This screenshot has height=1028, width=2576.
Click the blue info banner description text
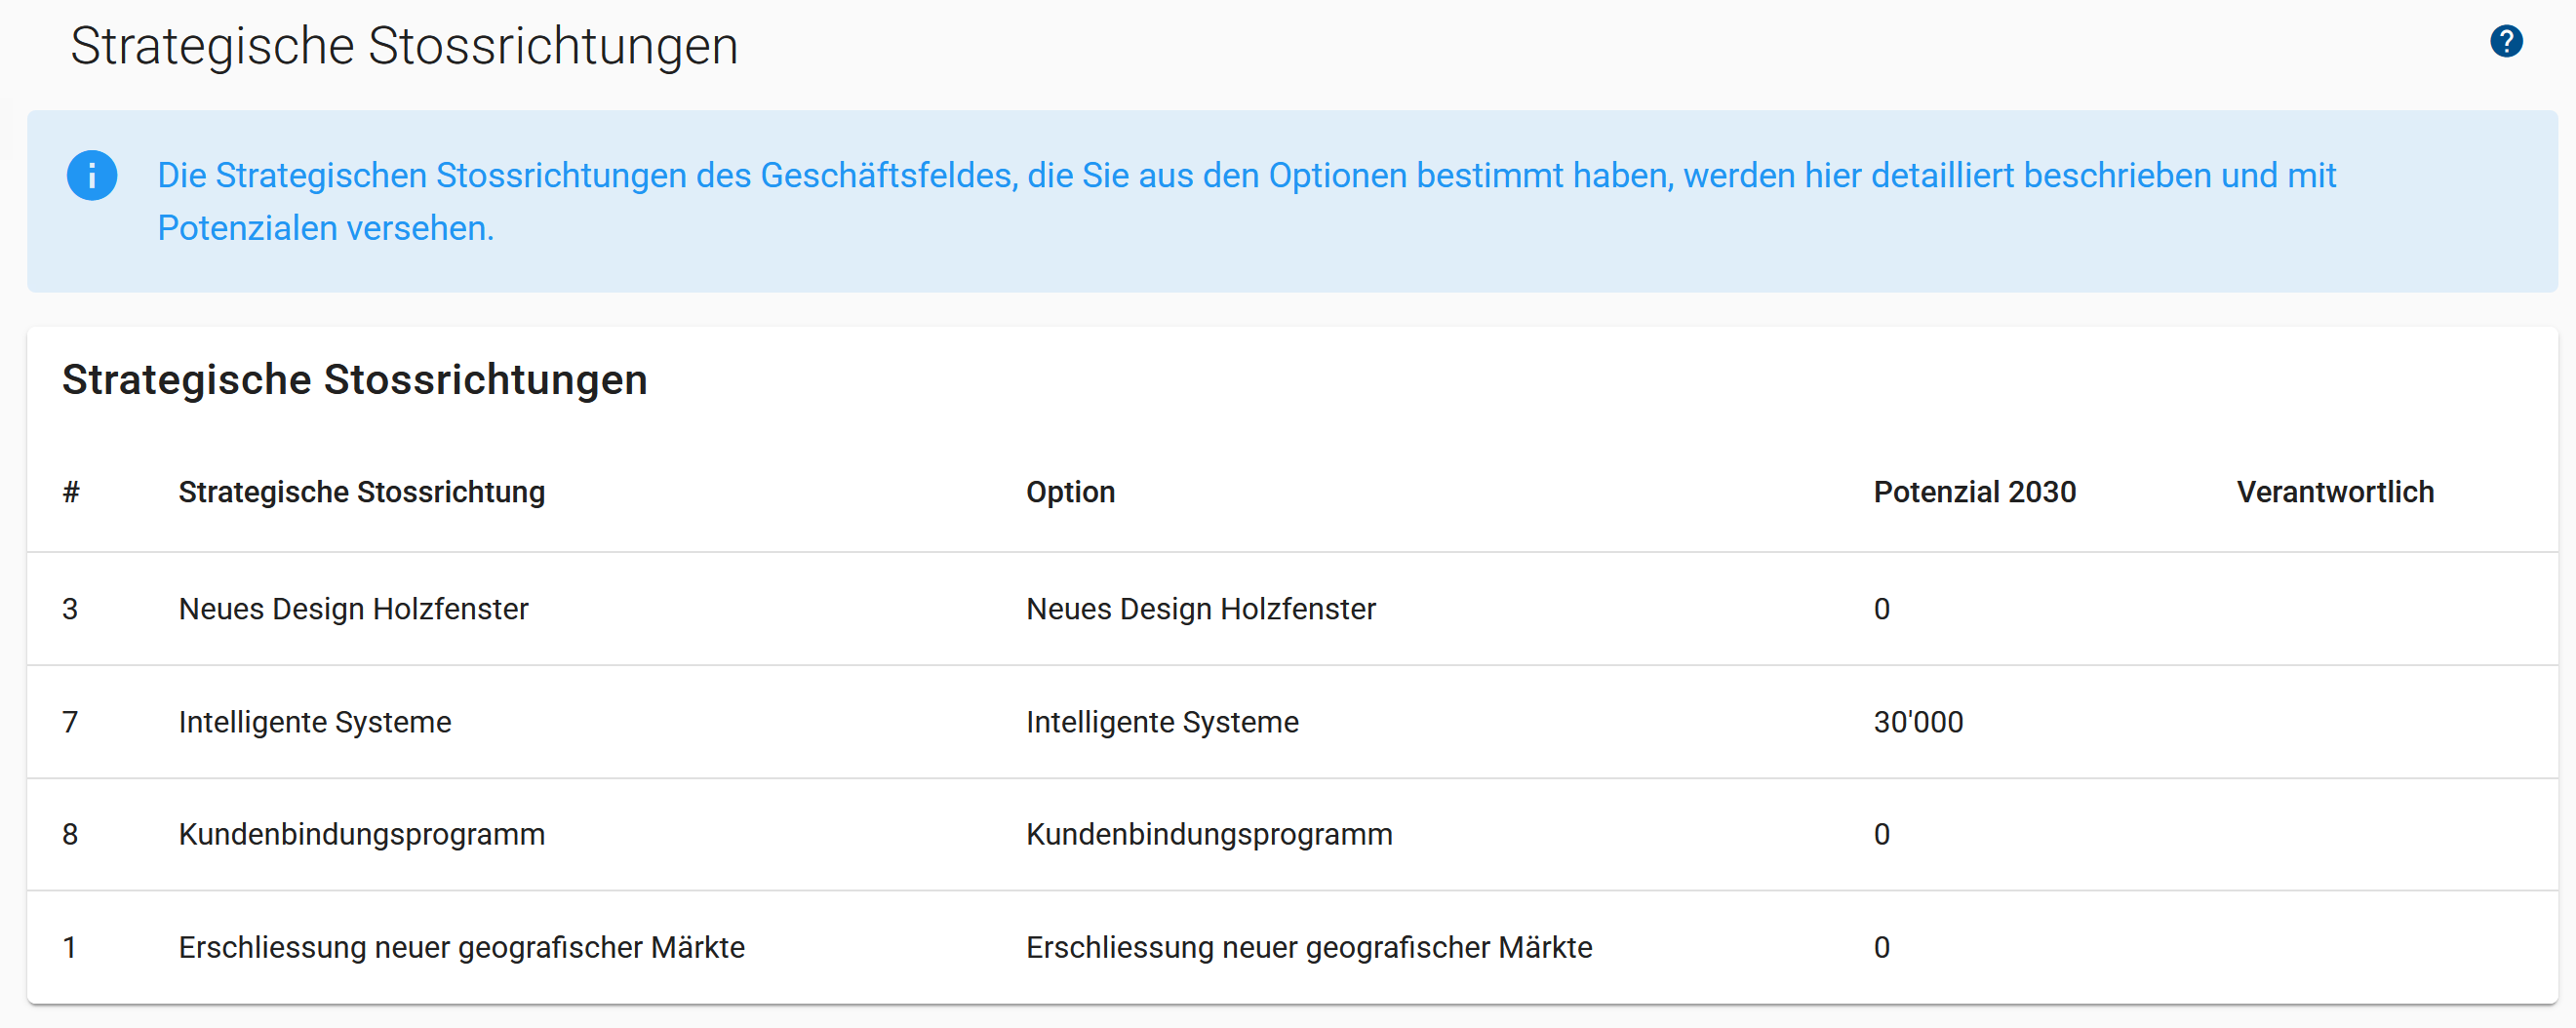pos(1246,201)
